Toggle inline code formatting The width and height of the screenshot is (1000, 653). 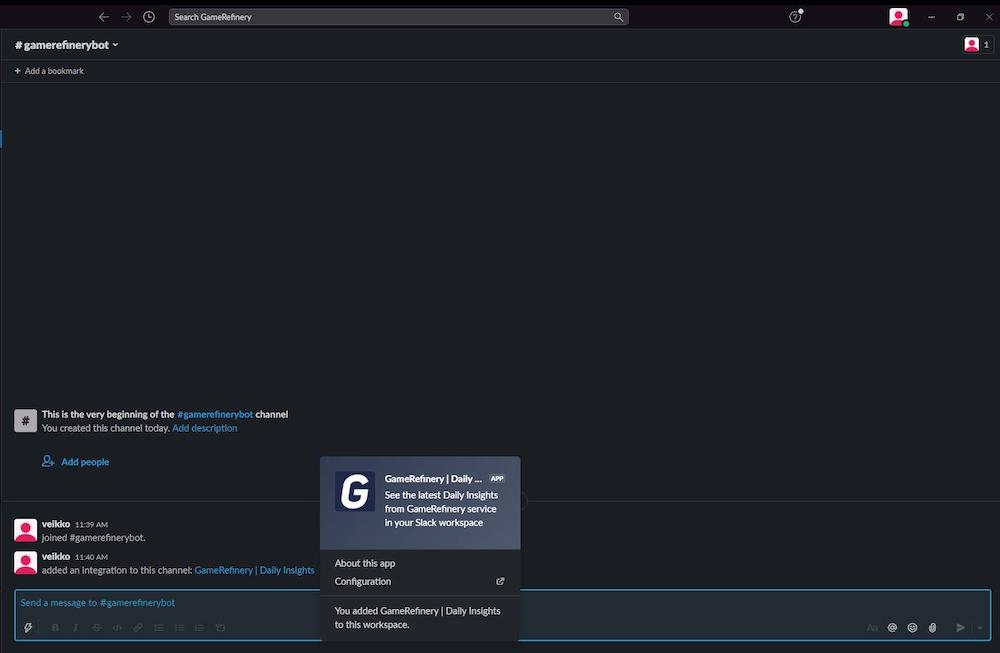(117, 627)
